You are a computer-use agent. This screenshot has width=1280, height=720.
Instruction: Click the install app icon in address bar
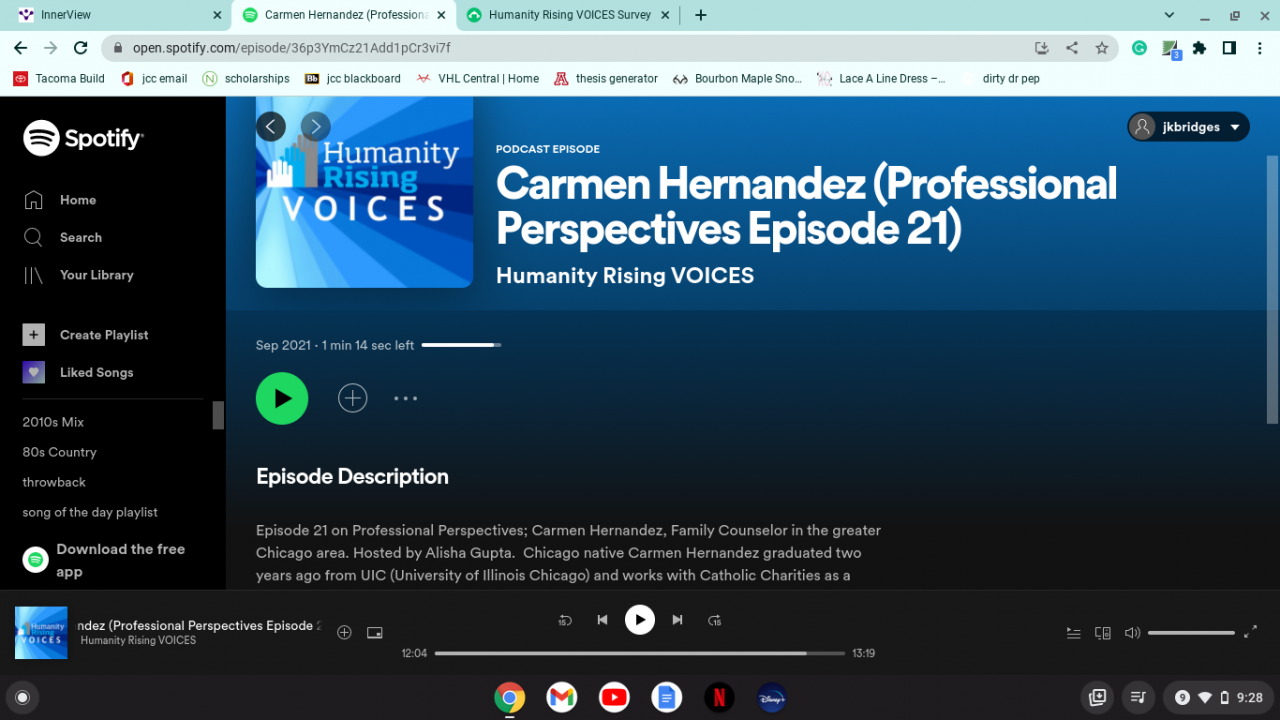pyautogui.click(x=1042, y=48)
